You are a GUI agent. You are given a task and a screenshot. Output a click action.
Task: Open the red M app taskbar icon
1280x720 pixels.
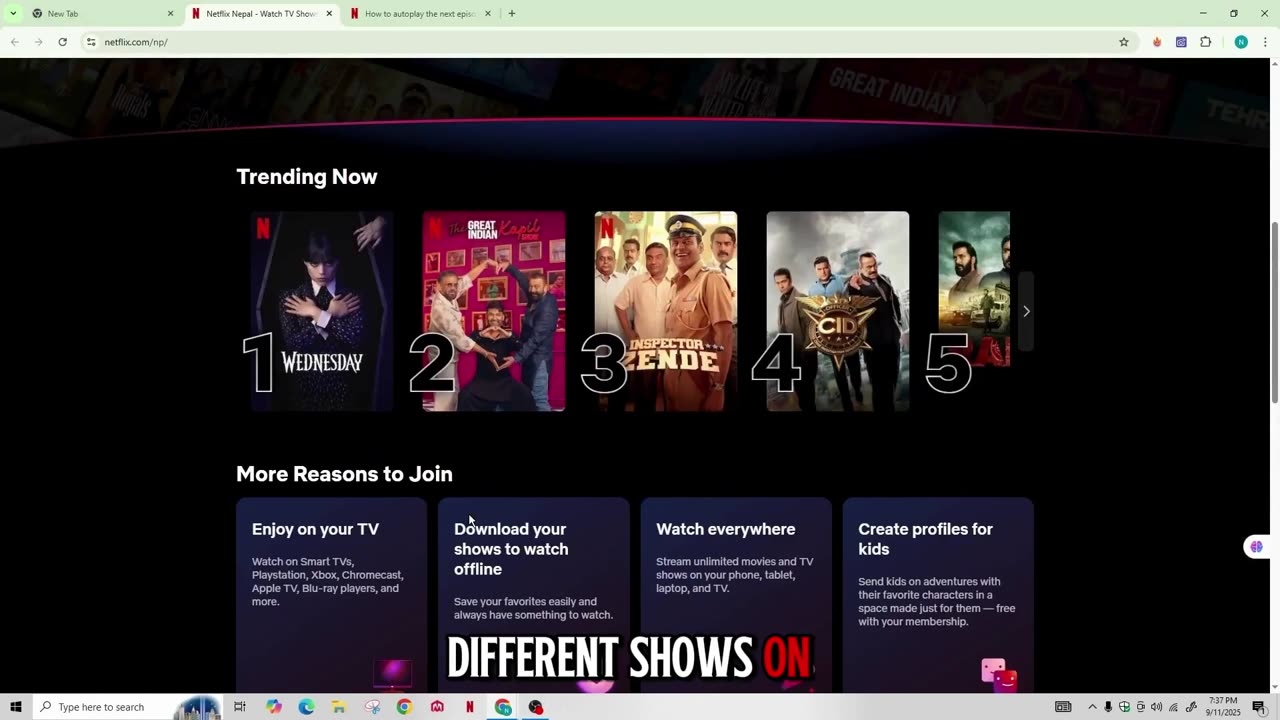pyautogui.click(x=437, y=707)
